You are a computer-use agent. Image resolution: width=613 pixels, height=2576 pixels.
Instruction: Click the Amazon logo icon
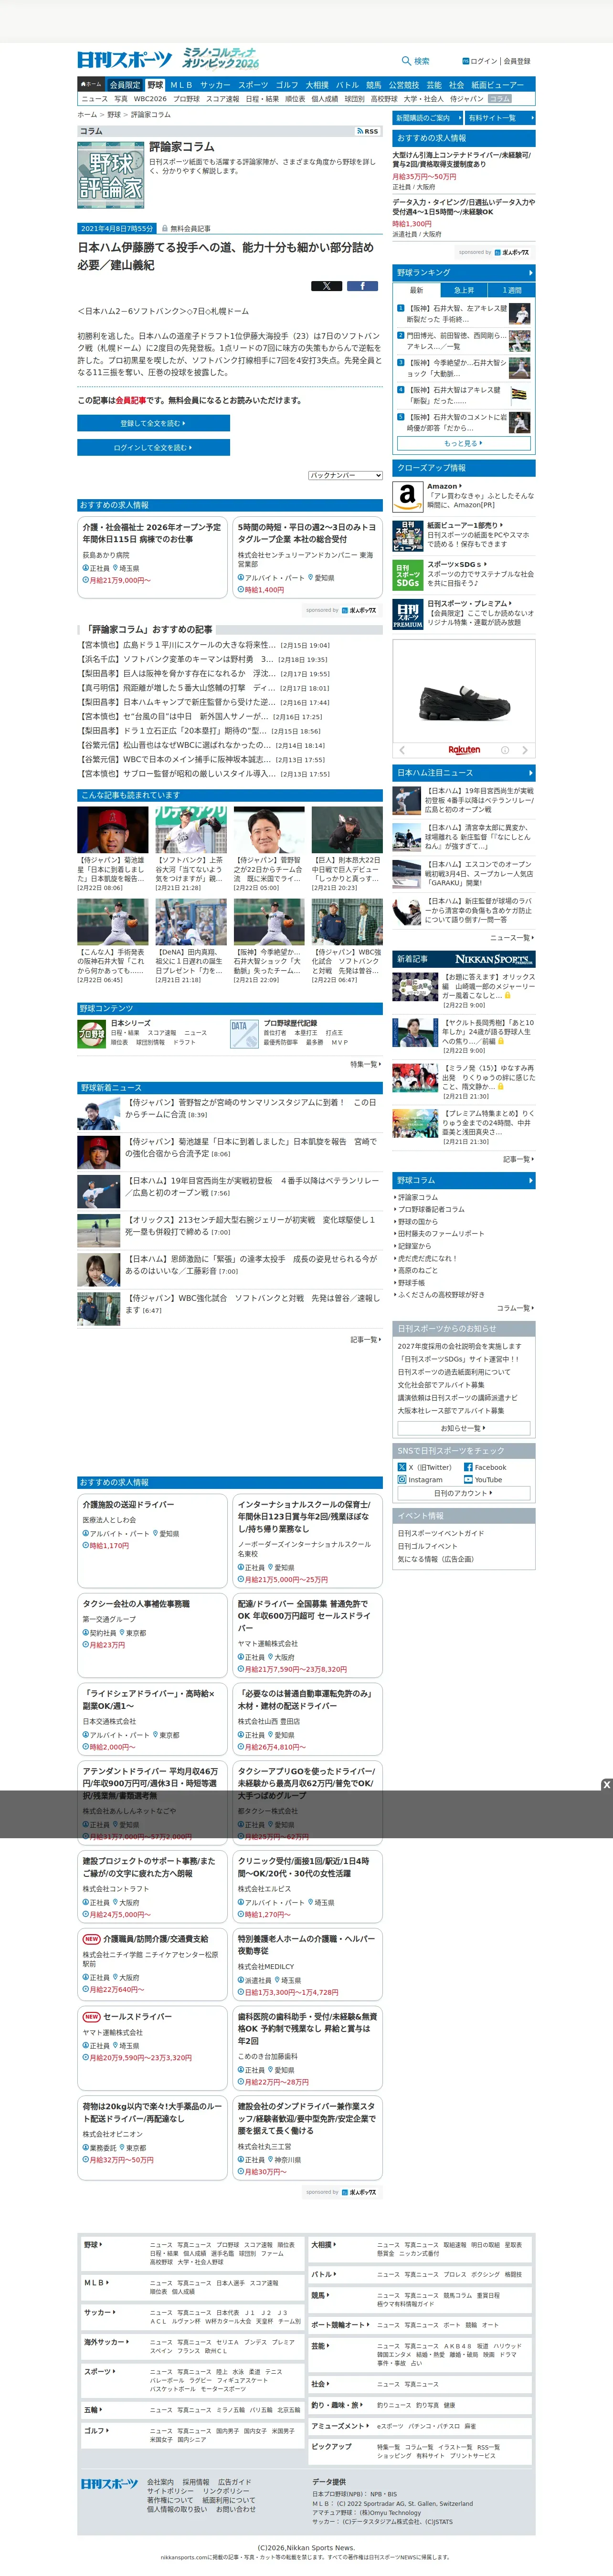click(407, 496)
